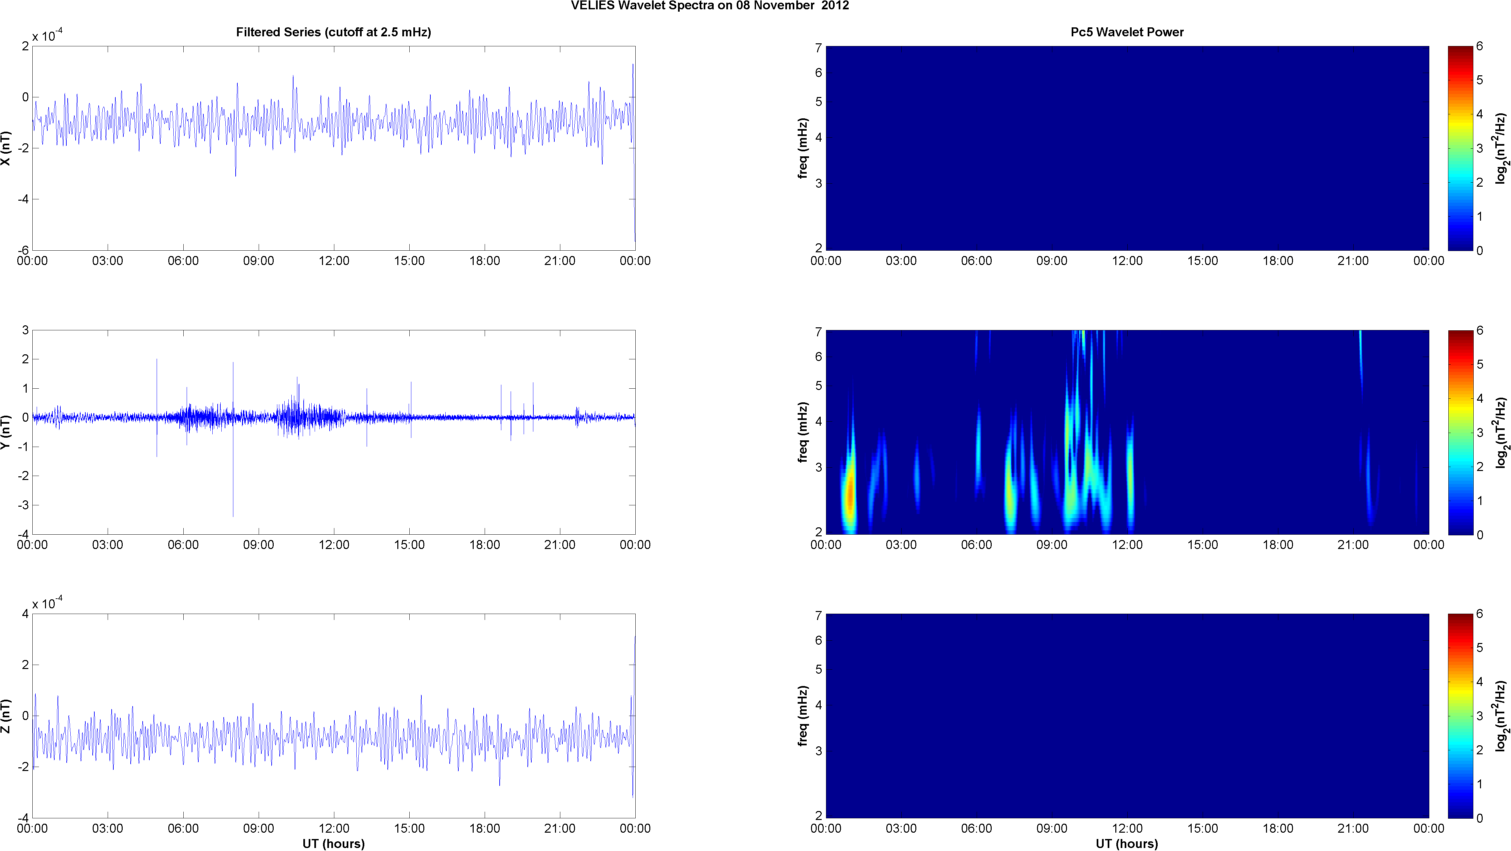Image resolution: width=1511 pixels, height=851 pixels.
Task: Click freq (mHz) label of top wavelet panel
Action: point(803,148)
